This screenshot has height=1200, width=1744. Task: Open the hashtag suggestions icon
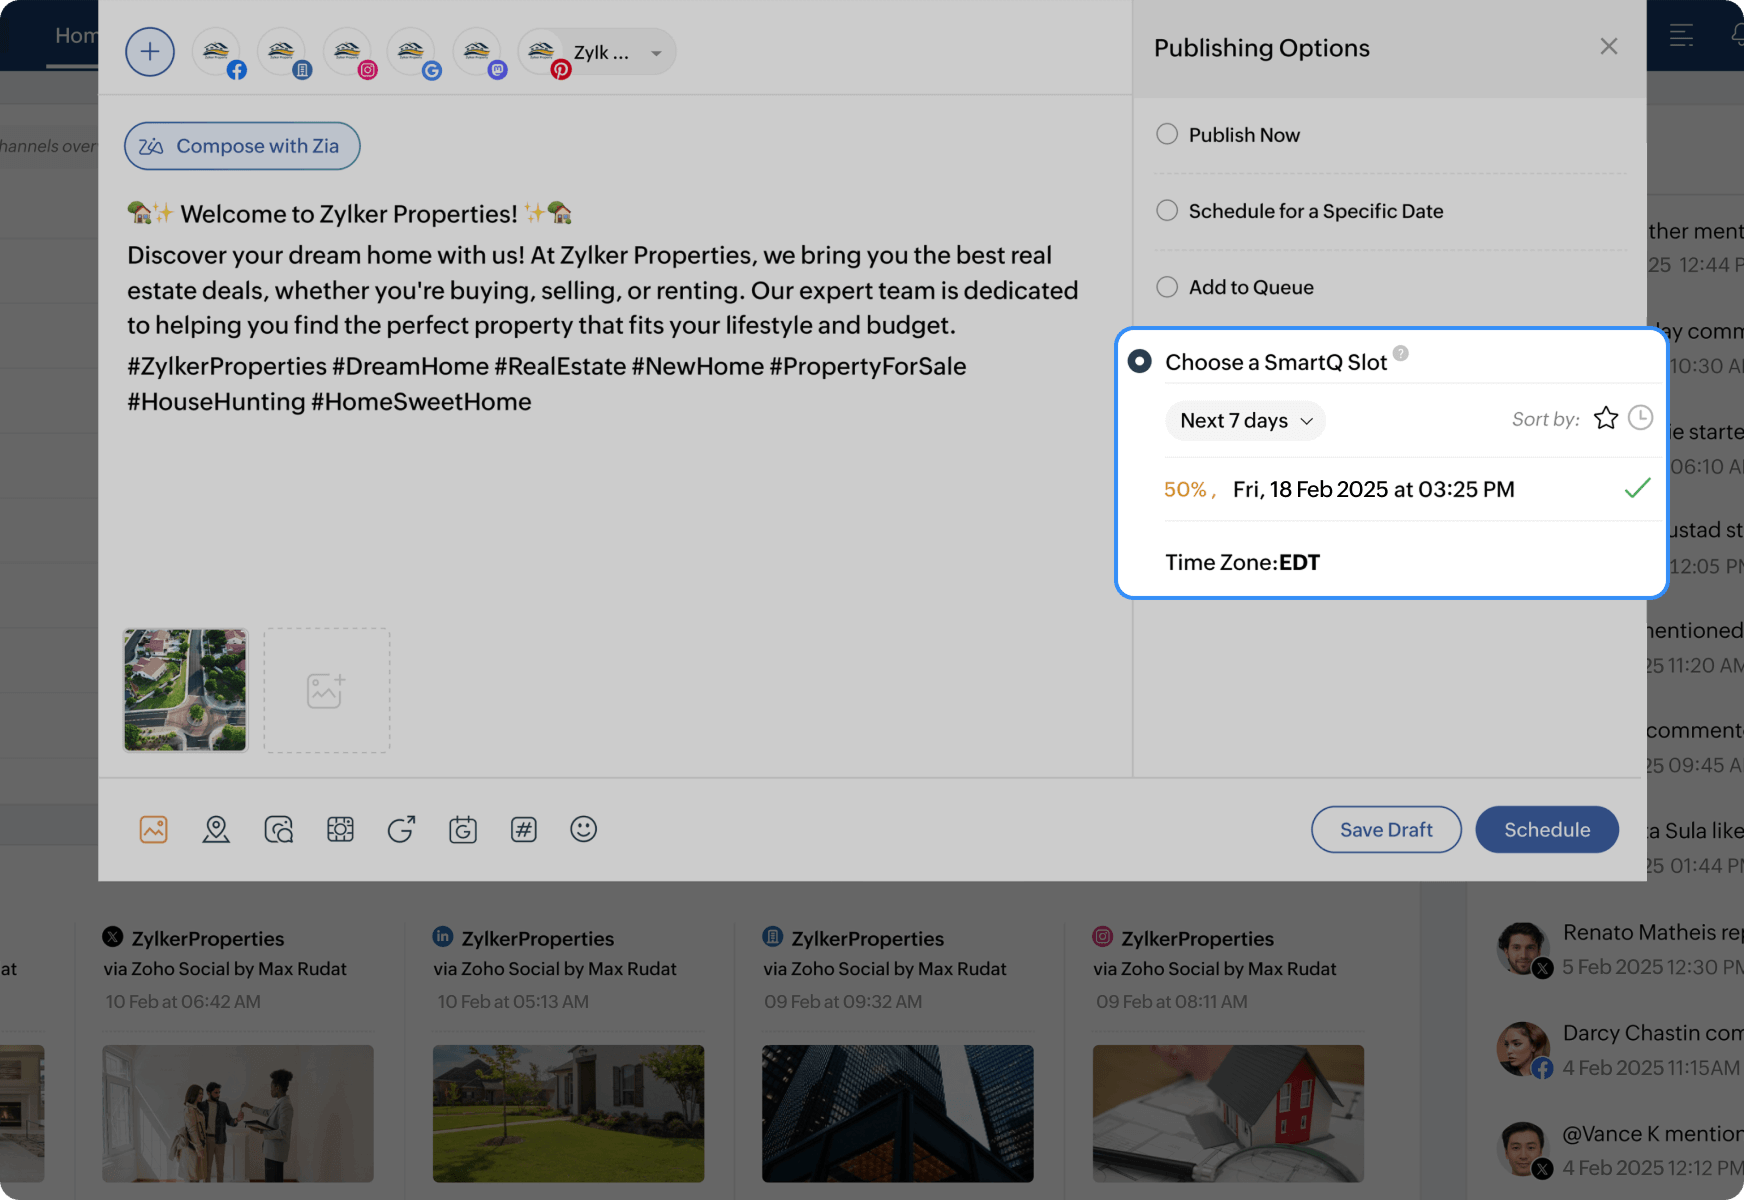(x=524, y=829)
